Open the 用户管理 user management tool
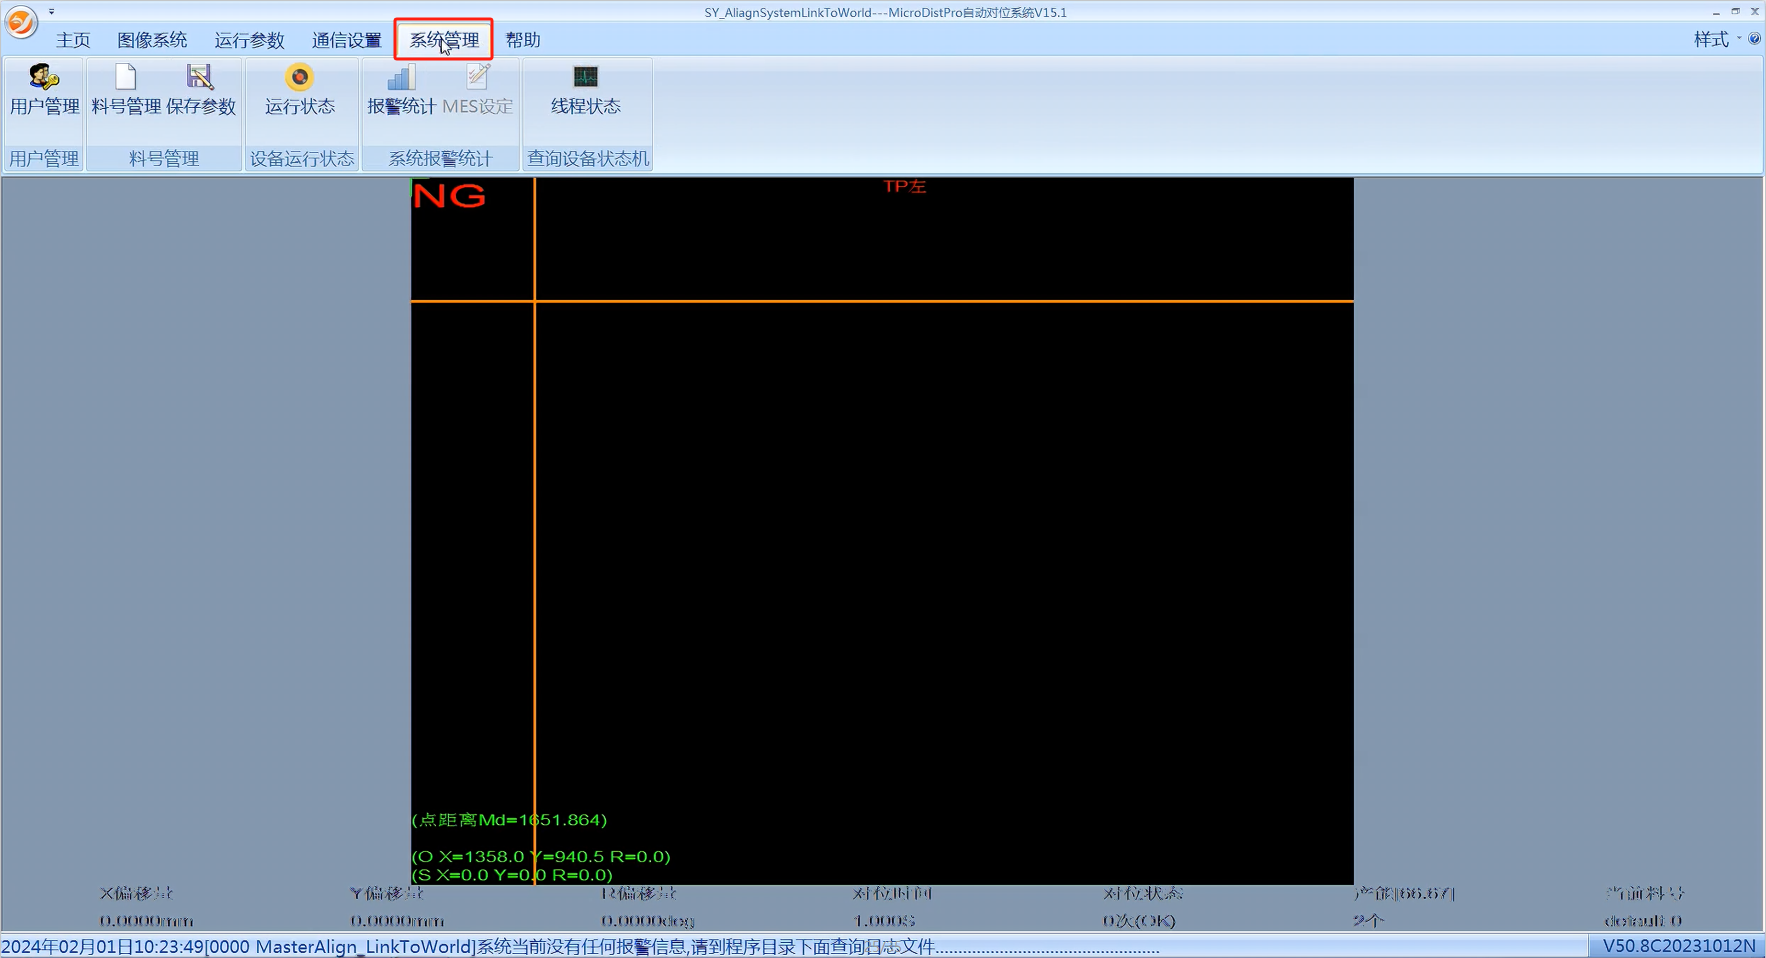 44,90
